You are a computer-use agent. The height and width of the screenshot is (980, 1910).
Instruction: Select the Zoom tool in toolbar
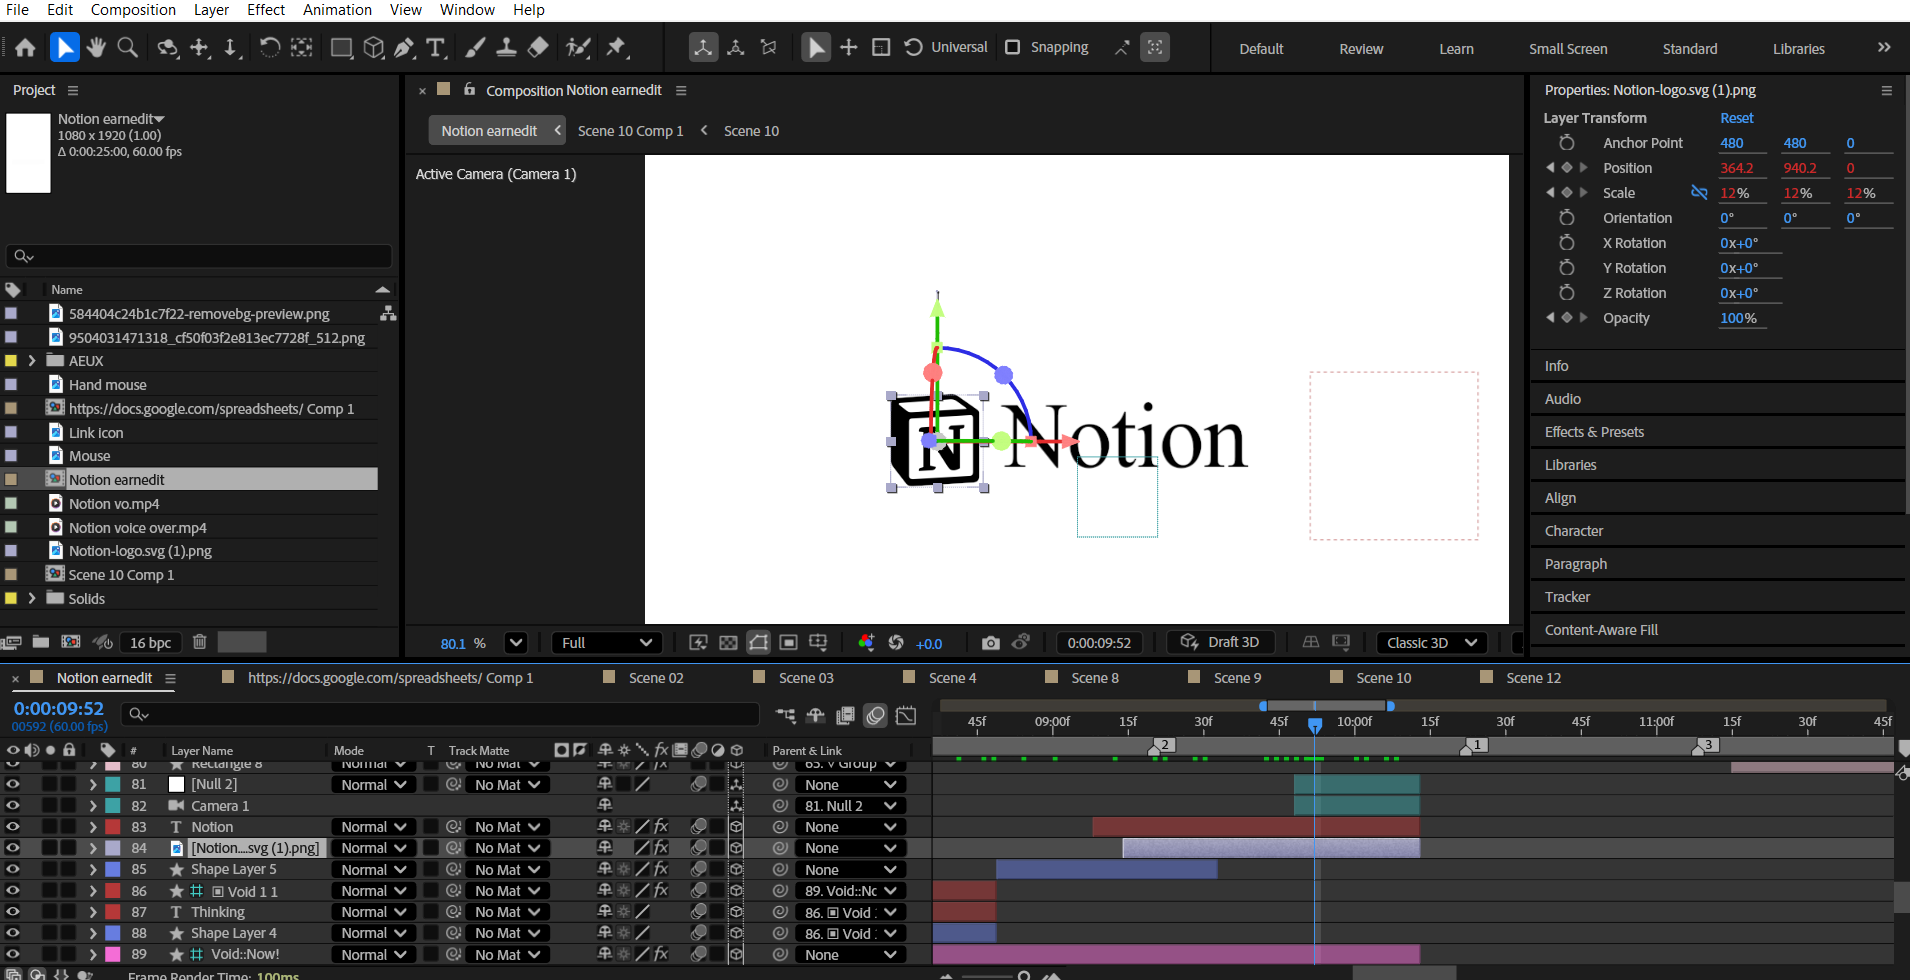point(128,48)
